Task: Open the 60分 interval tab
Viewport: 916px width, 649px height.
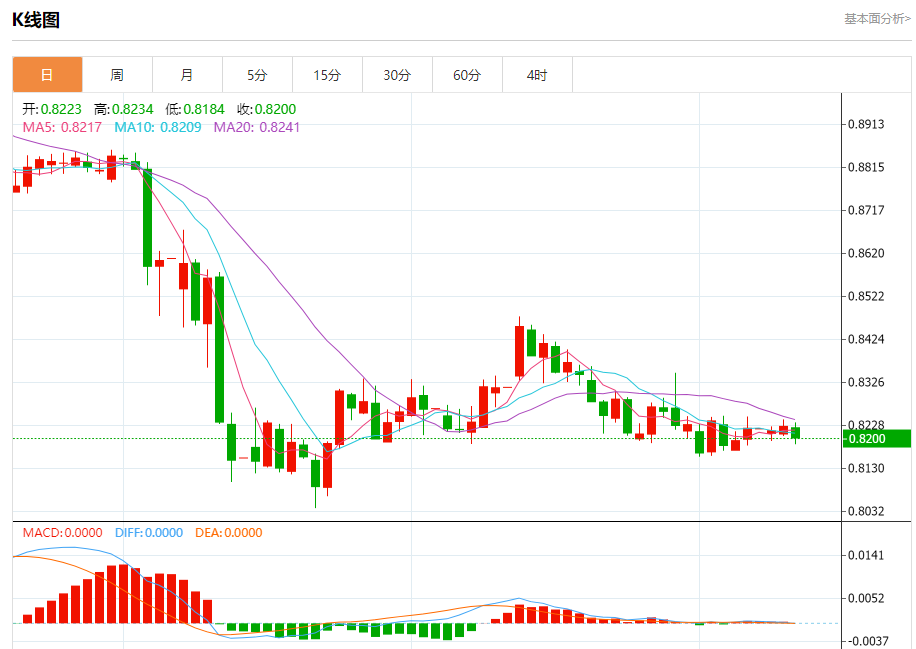Action: point(468,75)
